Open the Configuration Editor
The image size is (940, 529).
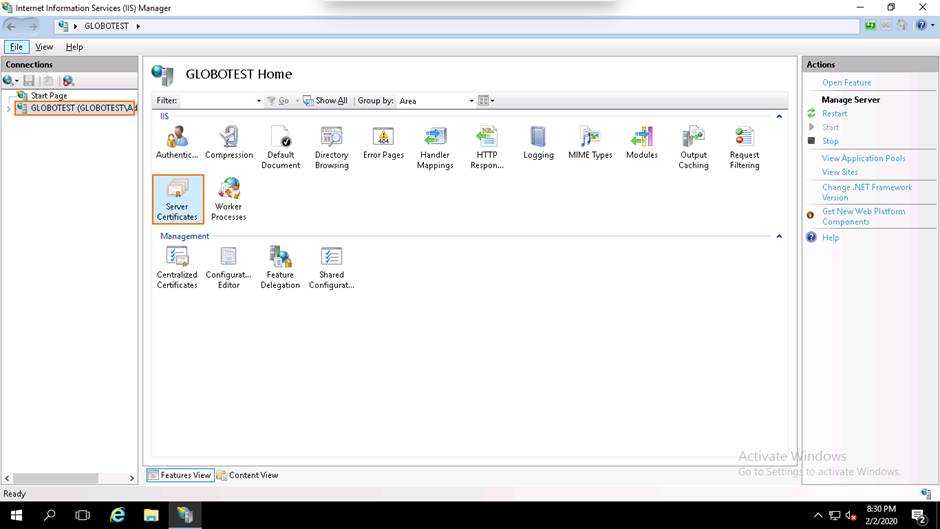point(228,267)
